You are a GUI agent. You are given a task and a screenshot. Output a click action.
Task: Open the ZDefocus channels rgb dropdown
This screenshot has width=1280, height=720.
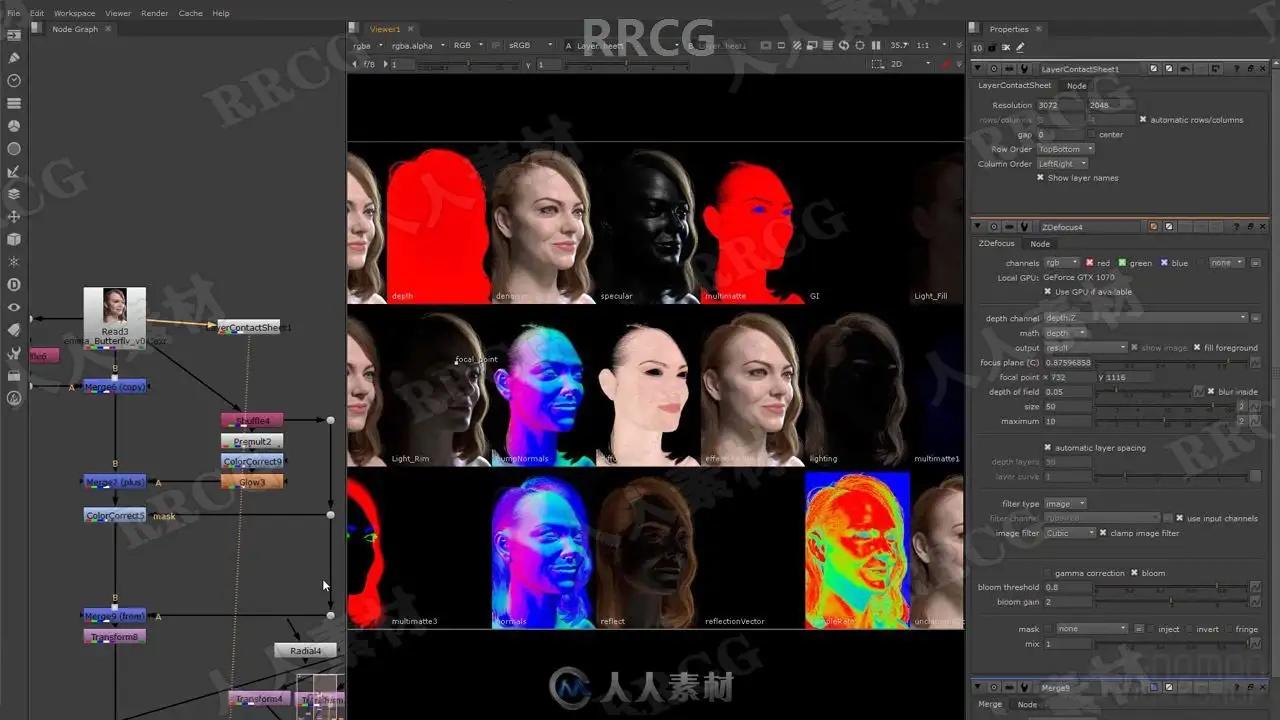(1061, 263)
